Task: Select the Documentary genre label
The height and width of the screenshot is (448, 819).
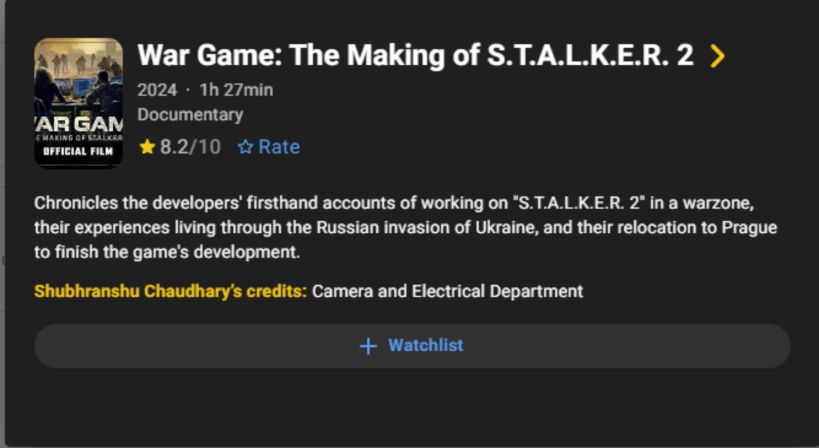Action: (x=190, y=115)
